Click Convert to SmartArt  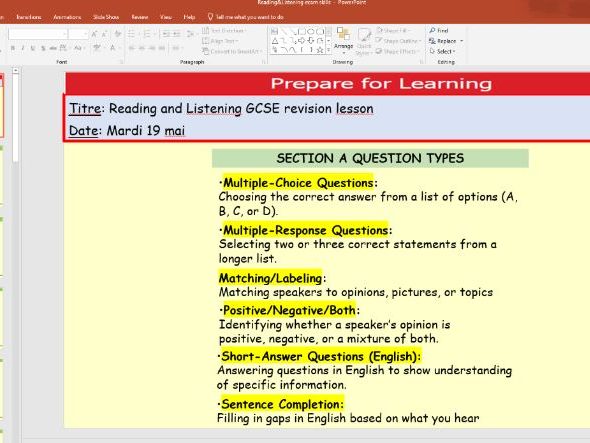[x=231, y=51]
